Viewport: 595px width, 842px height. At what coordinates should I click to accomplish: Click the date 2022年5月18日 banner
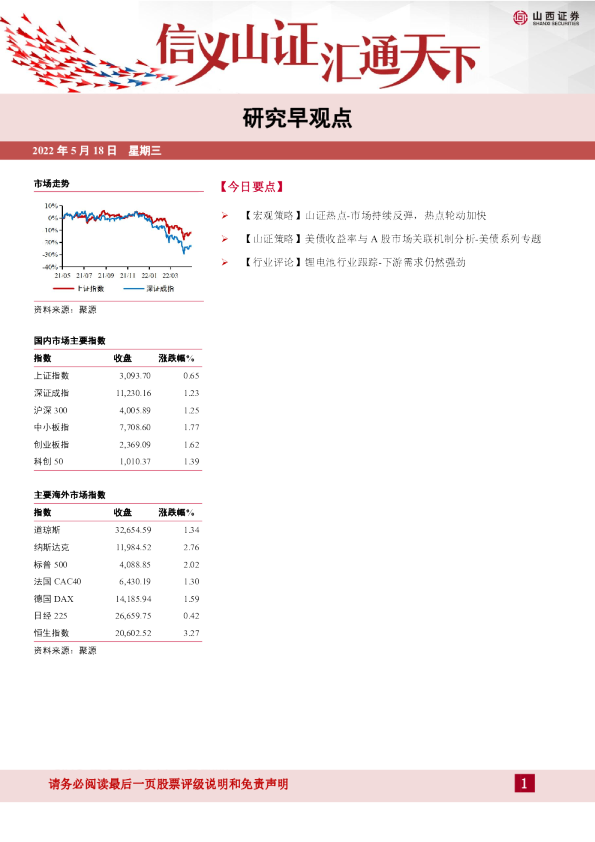75,151
